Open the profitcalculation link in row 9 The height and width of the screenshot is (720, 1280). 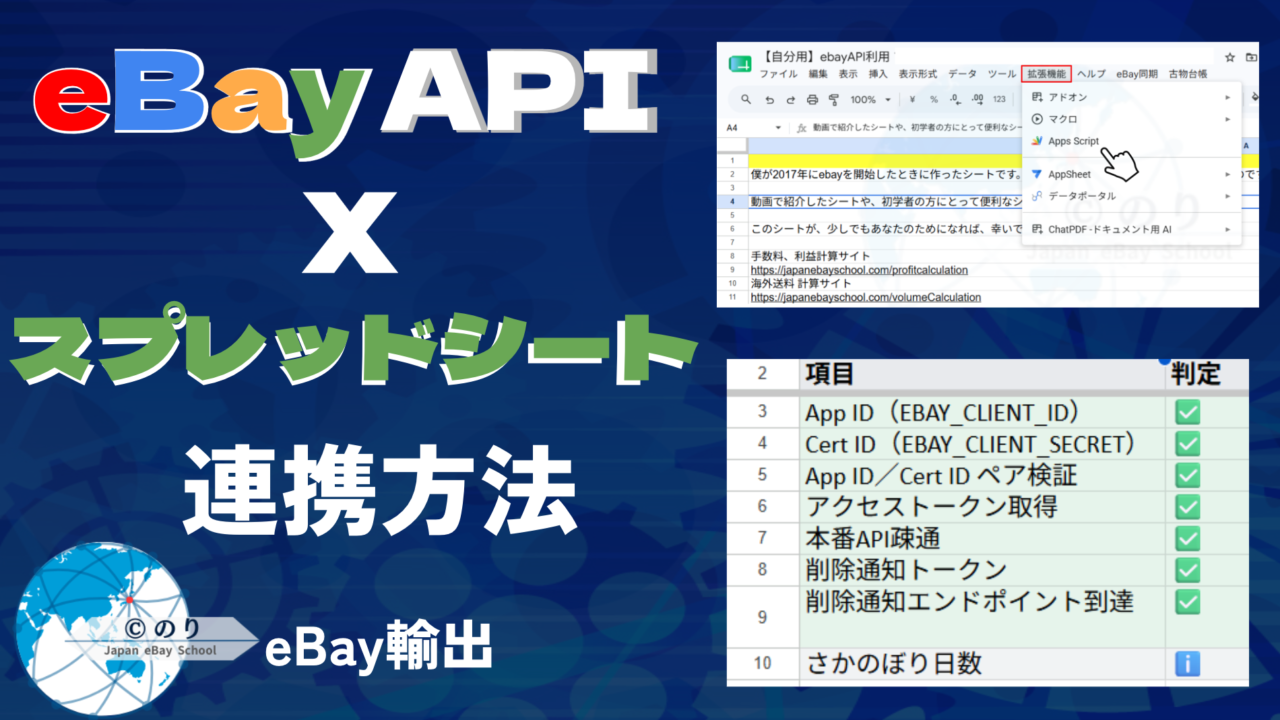[x=859, y=270]
